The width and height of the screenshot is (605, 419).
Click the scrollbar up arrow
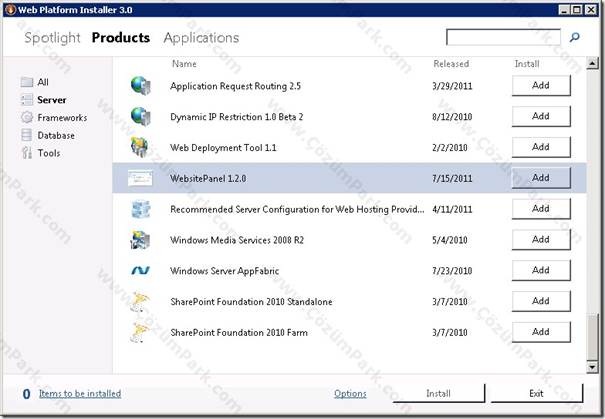[x=592, y=63]
